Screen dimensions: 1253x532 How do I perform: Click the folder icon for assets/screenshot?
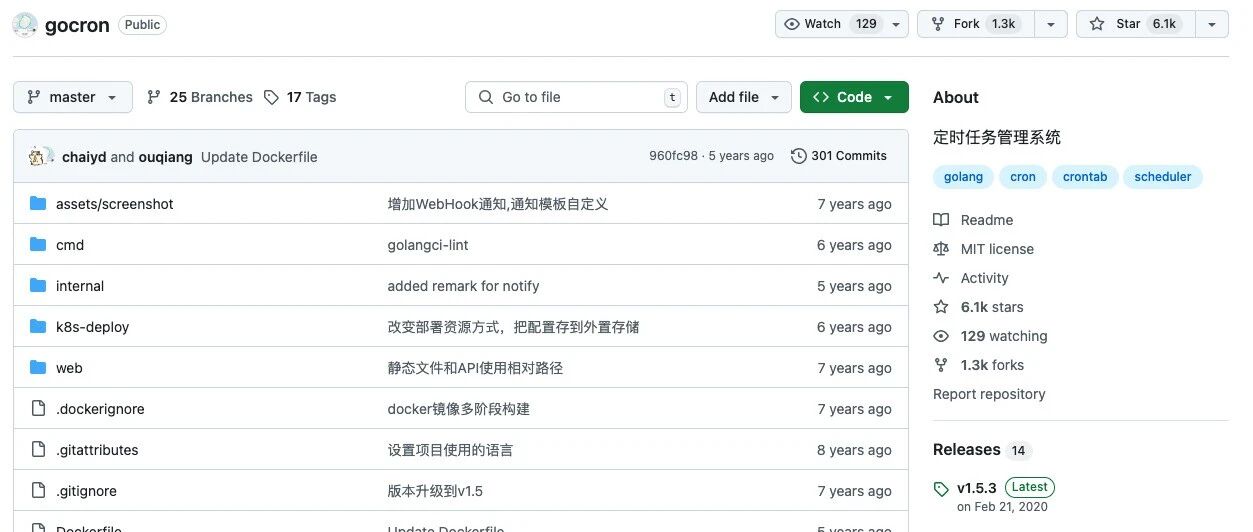coord(38,204)
